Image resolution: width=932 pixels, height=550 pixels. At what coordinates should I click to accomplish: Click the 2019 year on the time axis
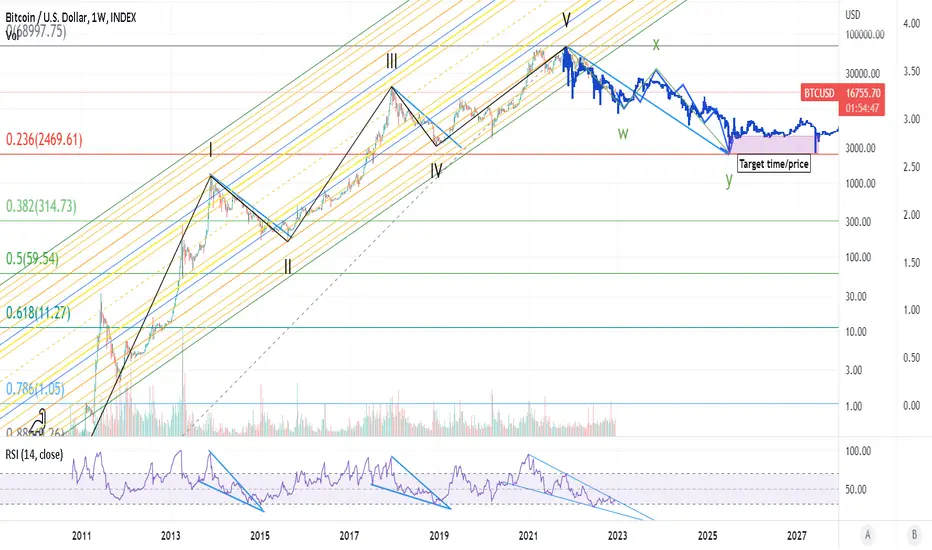439,536
